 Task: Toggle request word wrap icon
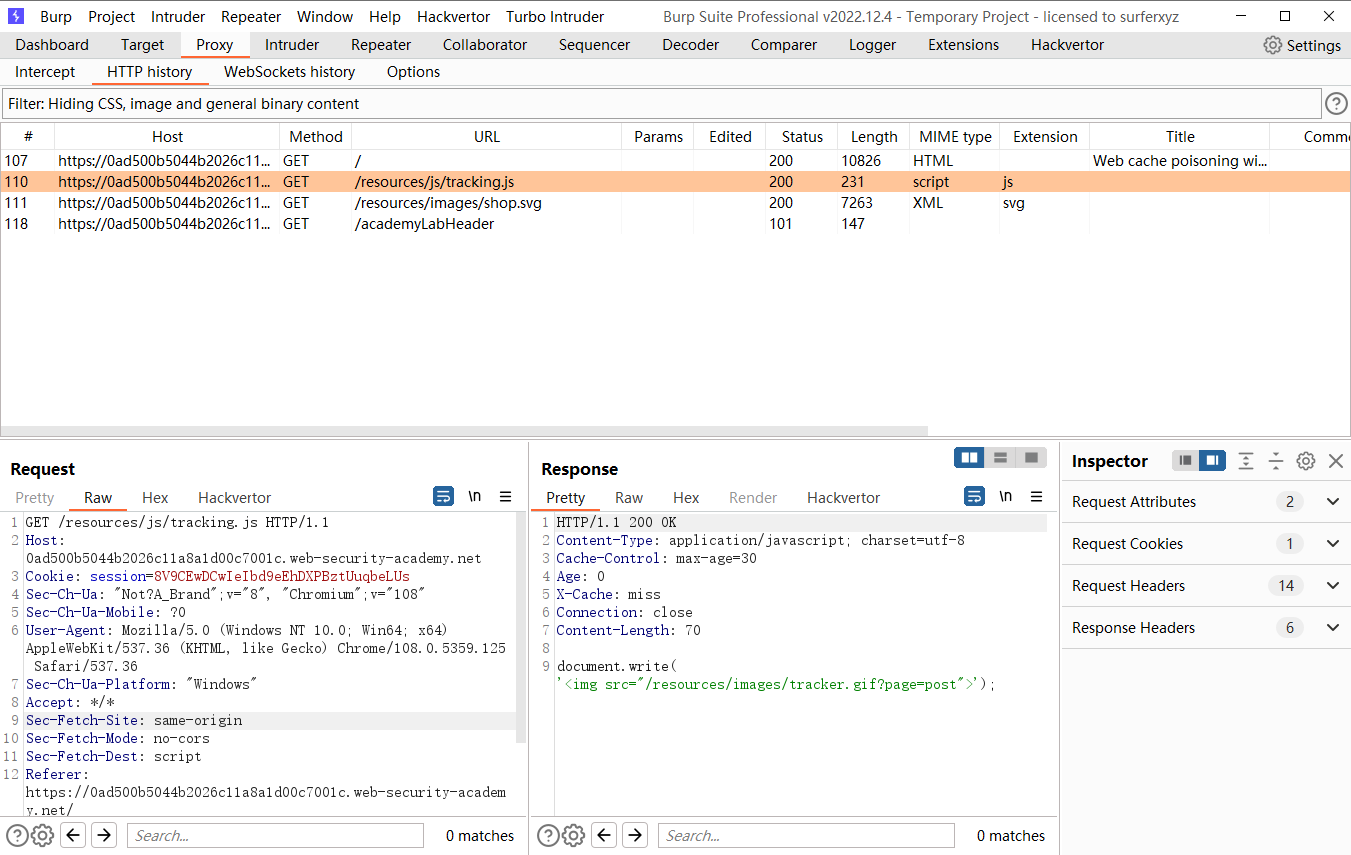click(x=443, y=496)
